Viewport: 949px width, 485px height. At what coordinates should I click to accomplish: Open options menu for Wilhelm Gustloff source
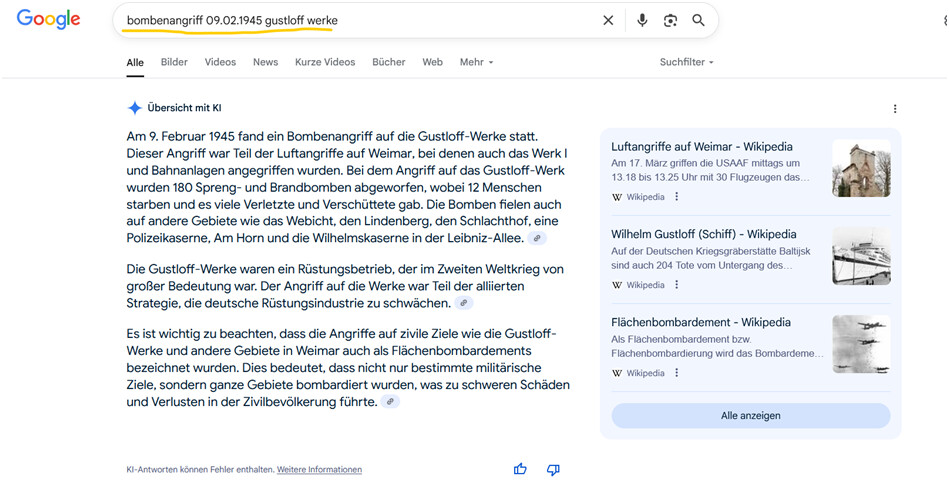677,285
